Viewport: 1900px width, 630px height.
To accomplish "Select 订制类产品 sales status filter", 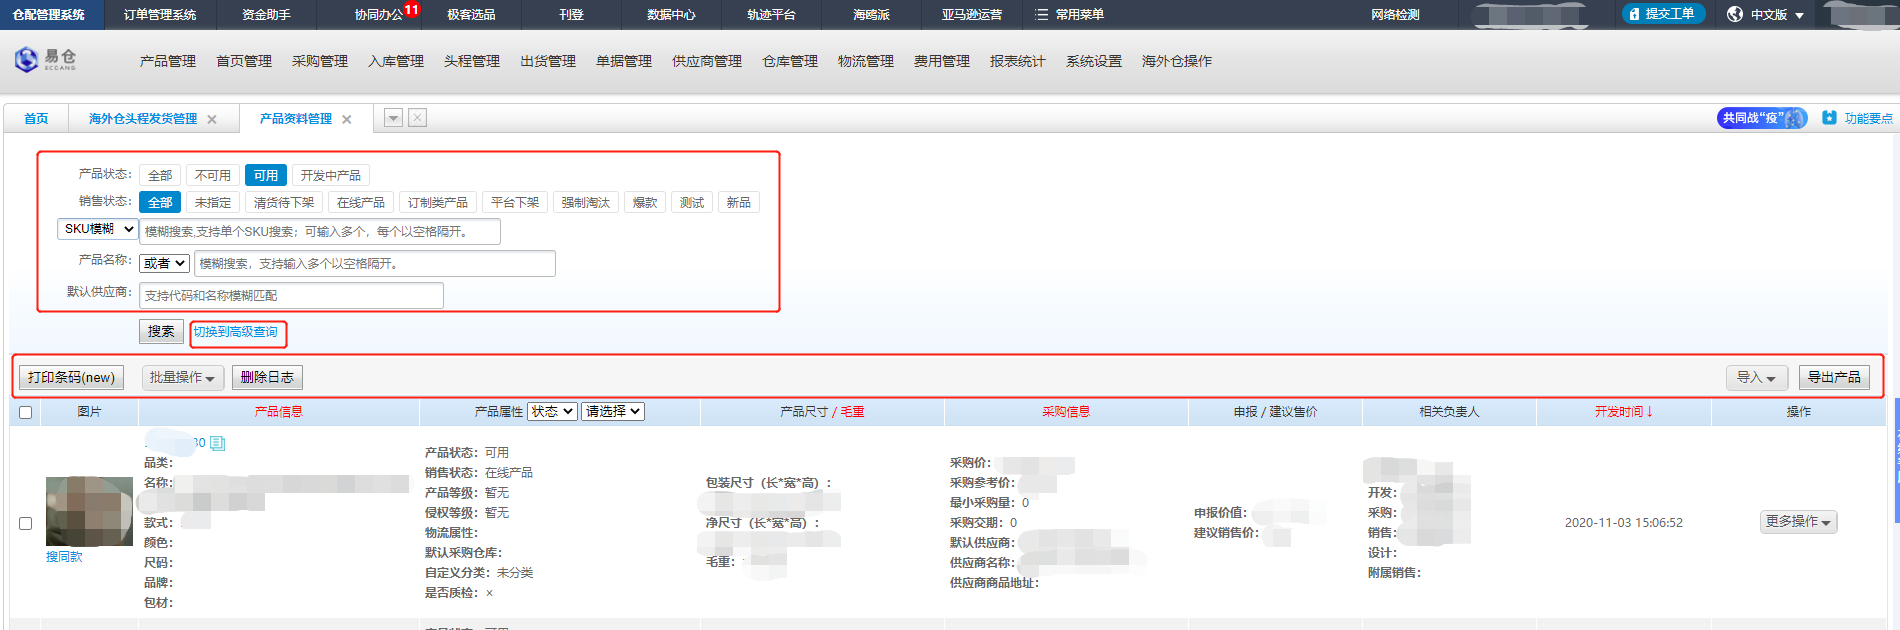I will (x=438, y=202).
